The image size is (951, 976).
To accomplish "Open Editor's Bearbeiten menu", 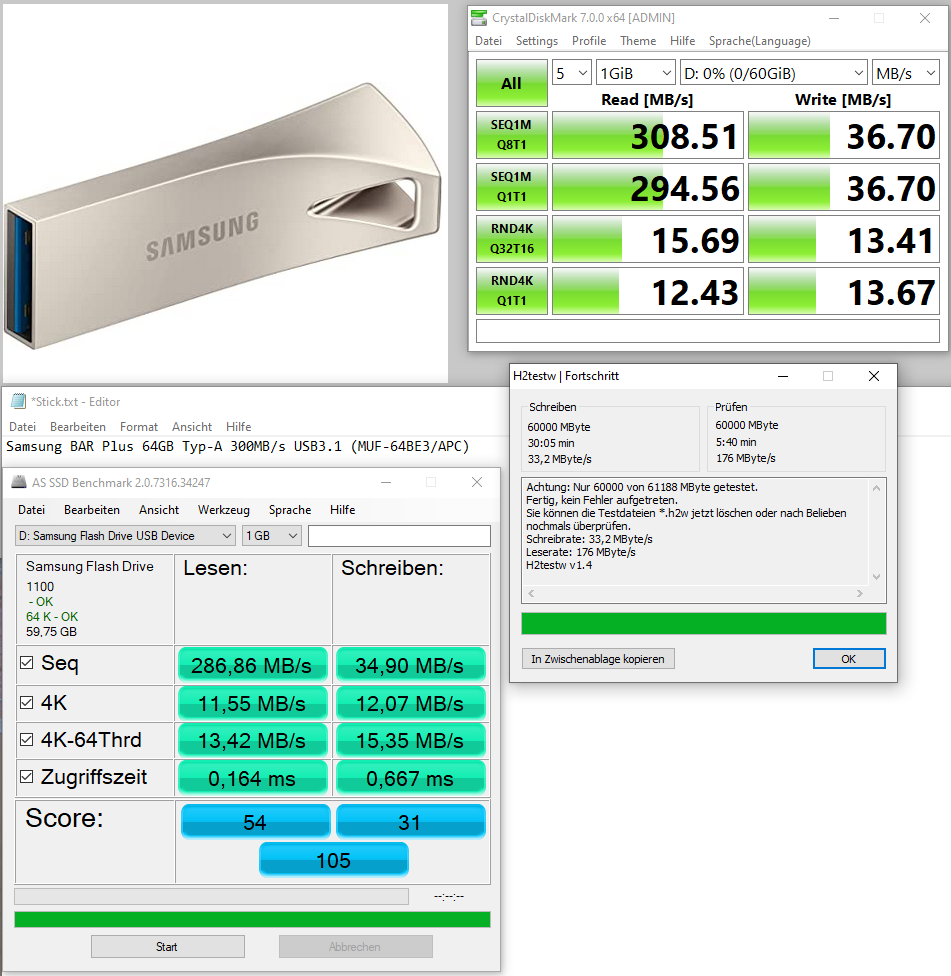I will coord(78,427).
